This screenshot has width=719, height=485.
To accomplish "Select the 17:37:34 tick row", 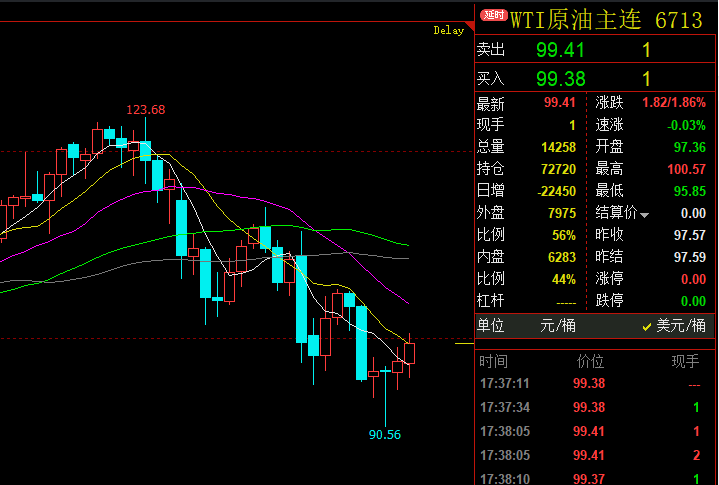I will click(595, 407).
